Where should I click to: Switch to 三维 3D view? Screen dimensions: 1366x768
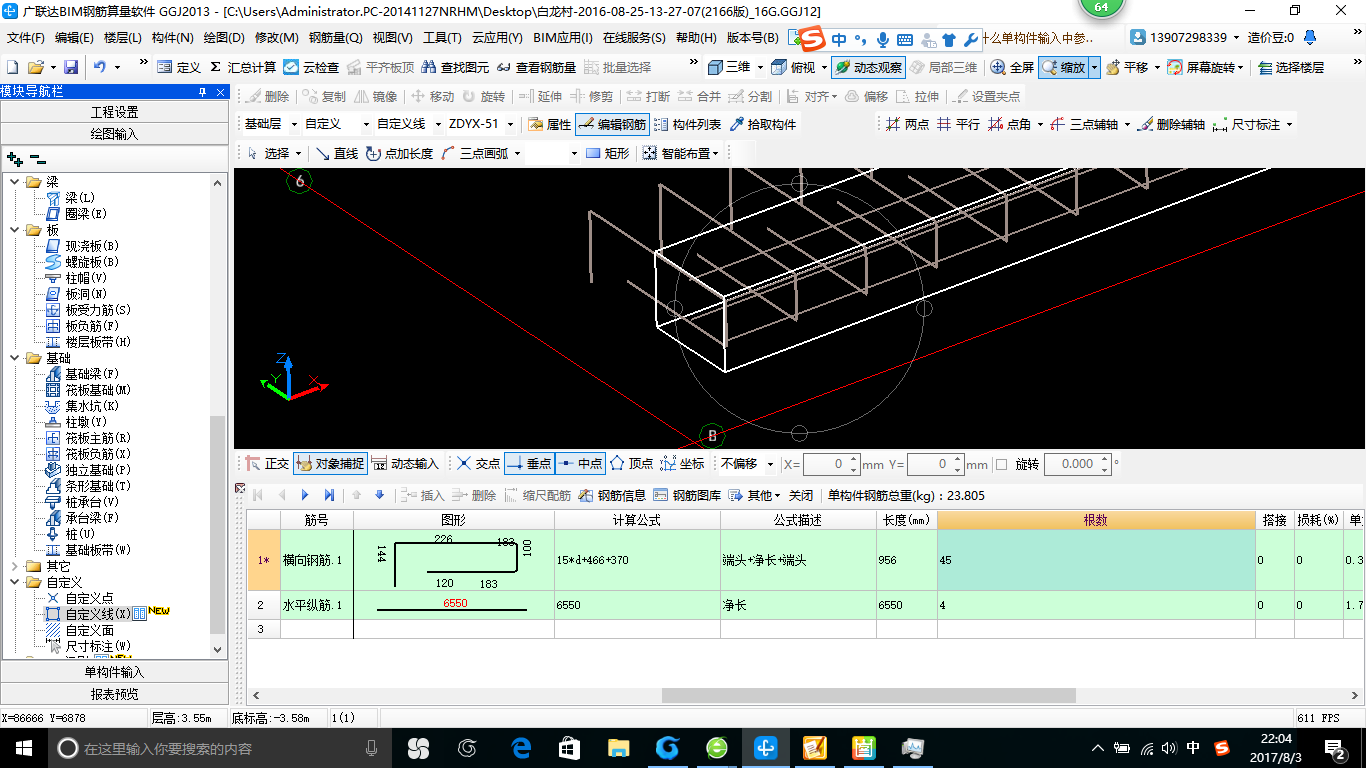[x=729, y=67]
